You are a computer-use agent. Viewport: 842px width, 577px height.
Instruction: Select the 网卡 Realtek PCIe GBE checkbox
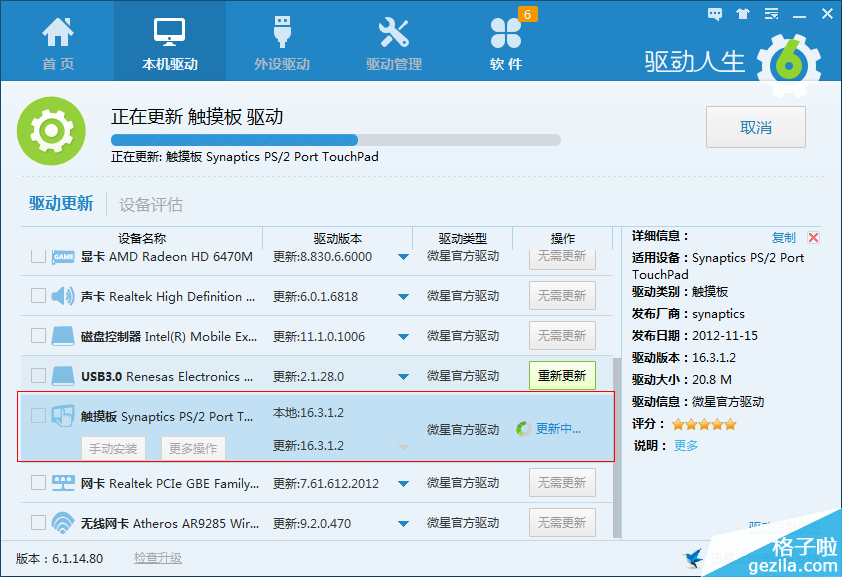pyautogui.click(x=38, y=483)
